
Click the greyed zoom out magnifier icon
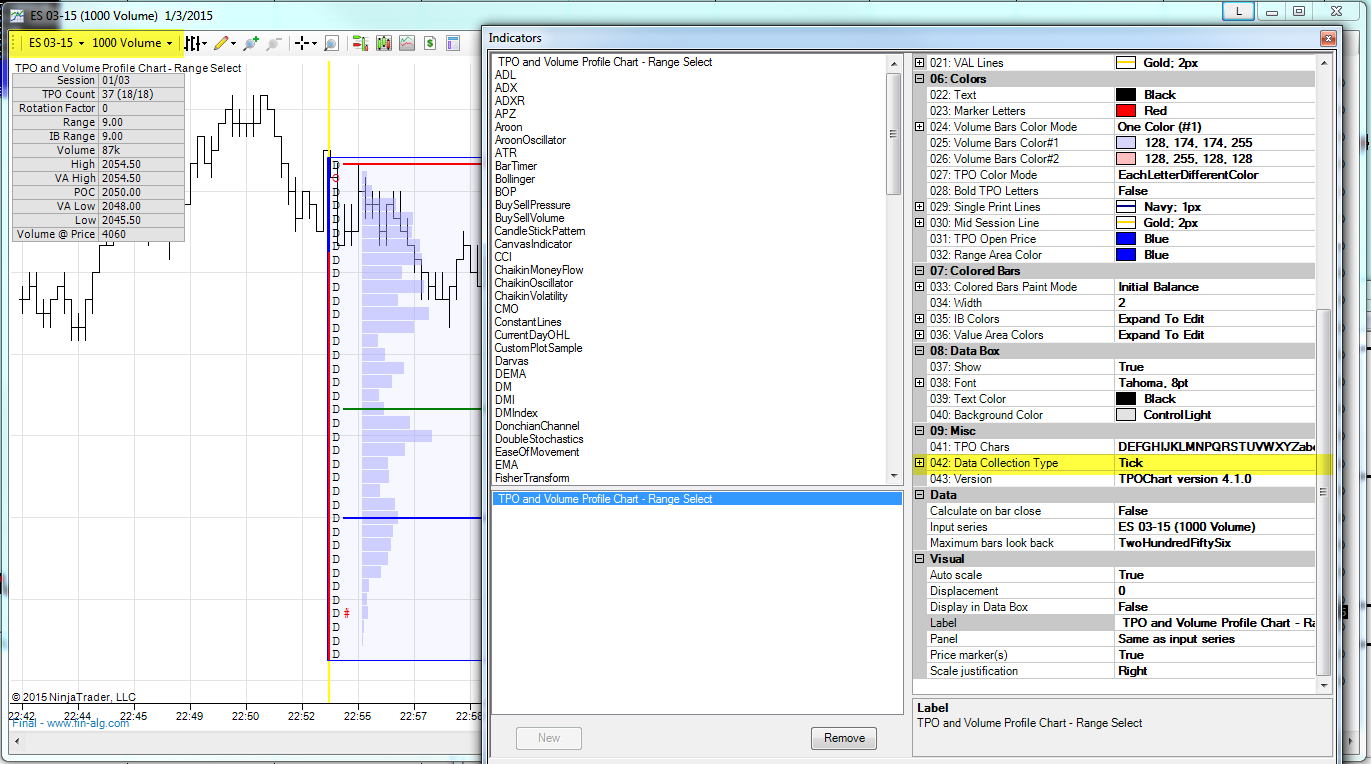[273, 43]
